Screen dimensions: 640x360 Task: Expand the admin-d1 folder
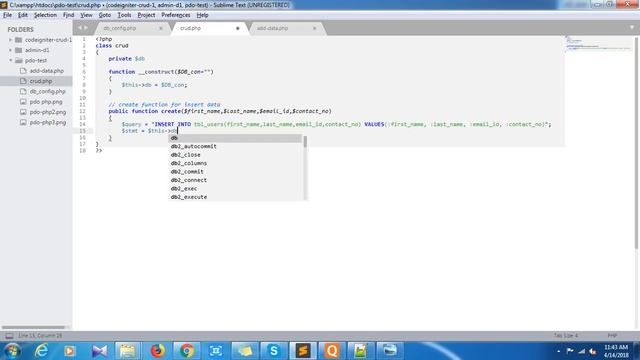pyautogui.click(x=10, y=50)
